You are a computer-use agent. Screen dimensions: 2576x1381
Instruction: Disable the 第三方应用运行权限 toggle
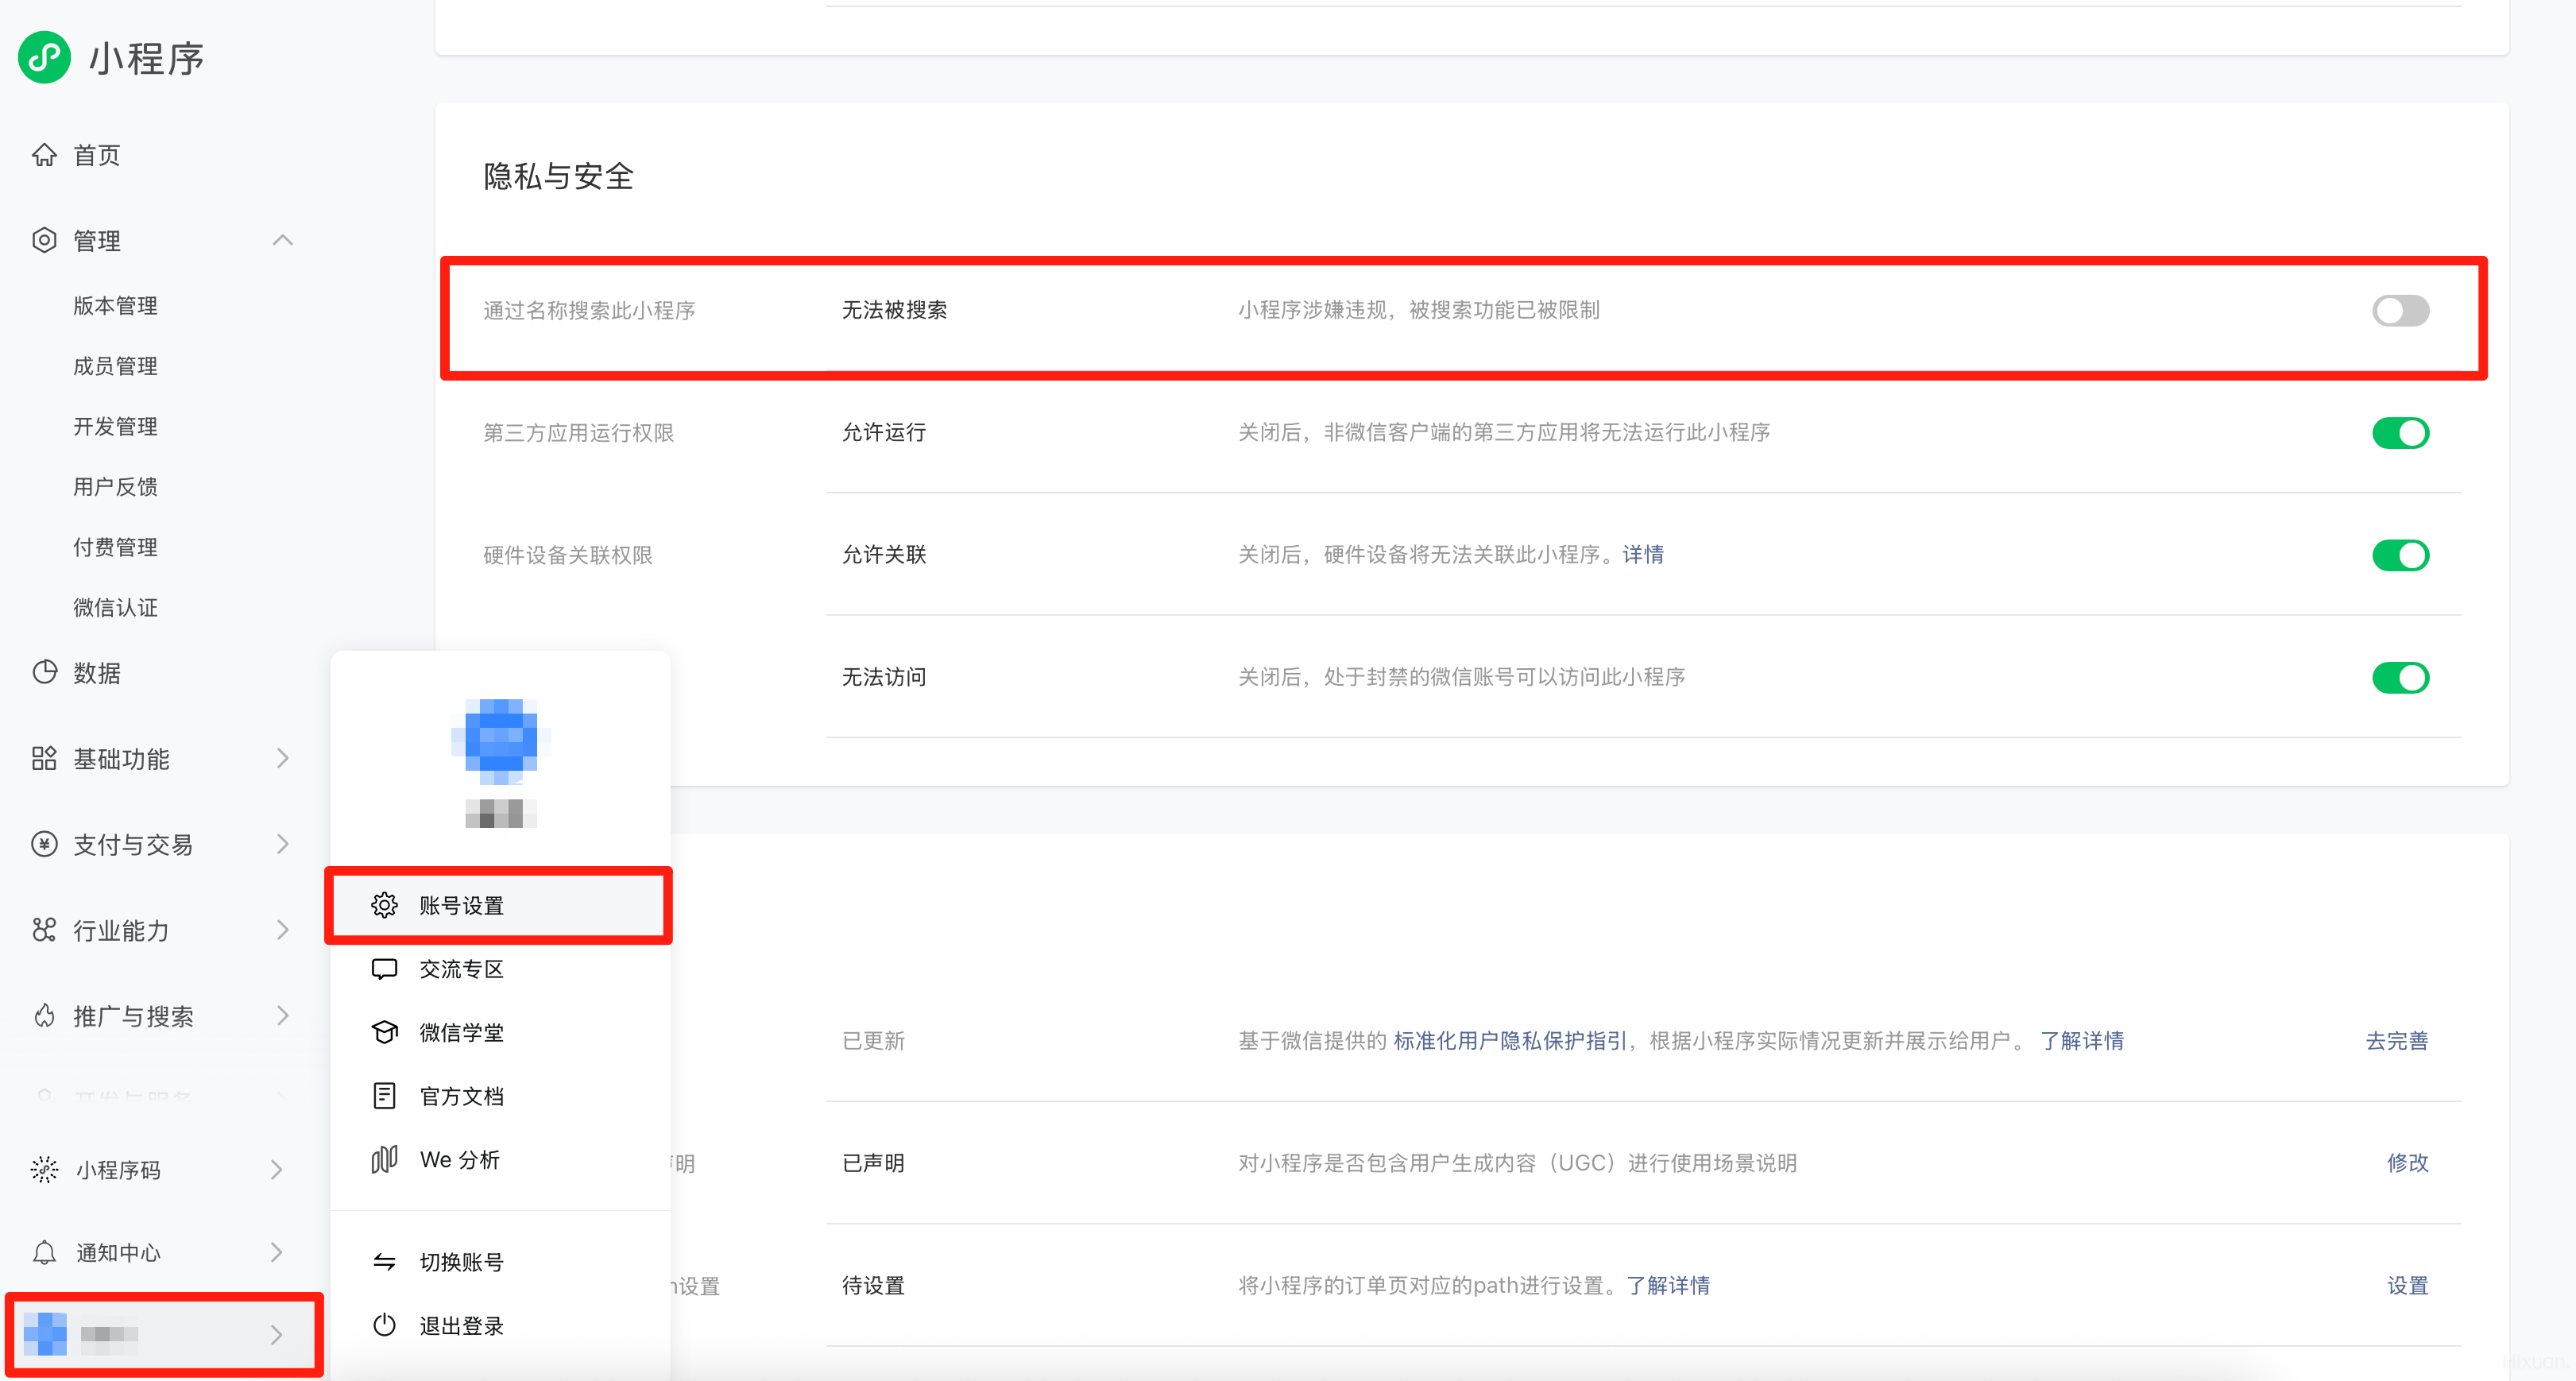tap(2400, 433)
